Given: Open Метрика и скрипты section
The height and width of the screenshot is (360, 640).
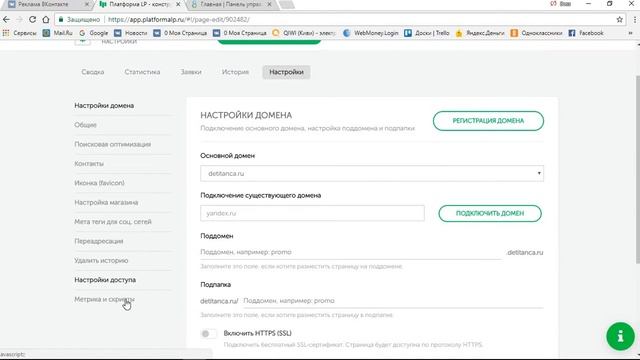Looking at the screenshot, I should point(104,299).
